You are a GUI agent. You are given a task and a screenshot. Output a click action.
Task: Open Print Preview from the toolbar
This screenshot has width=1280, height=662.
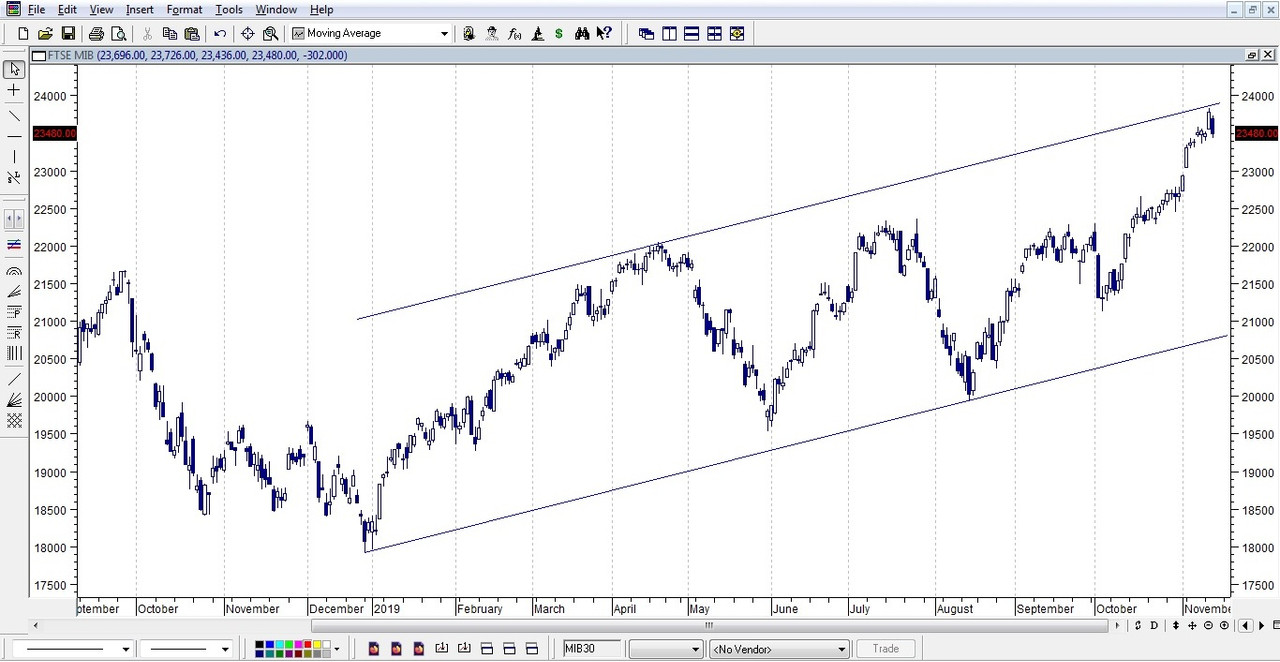pos(118,33)
